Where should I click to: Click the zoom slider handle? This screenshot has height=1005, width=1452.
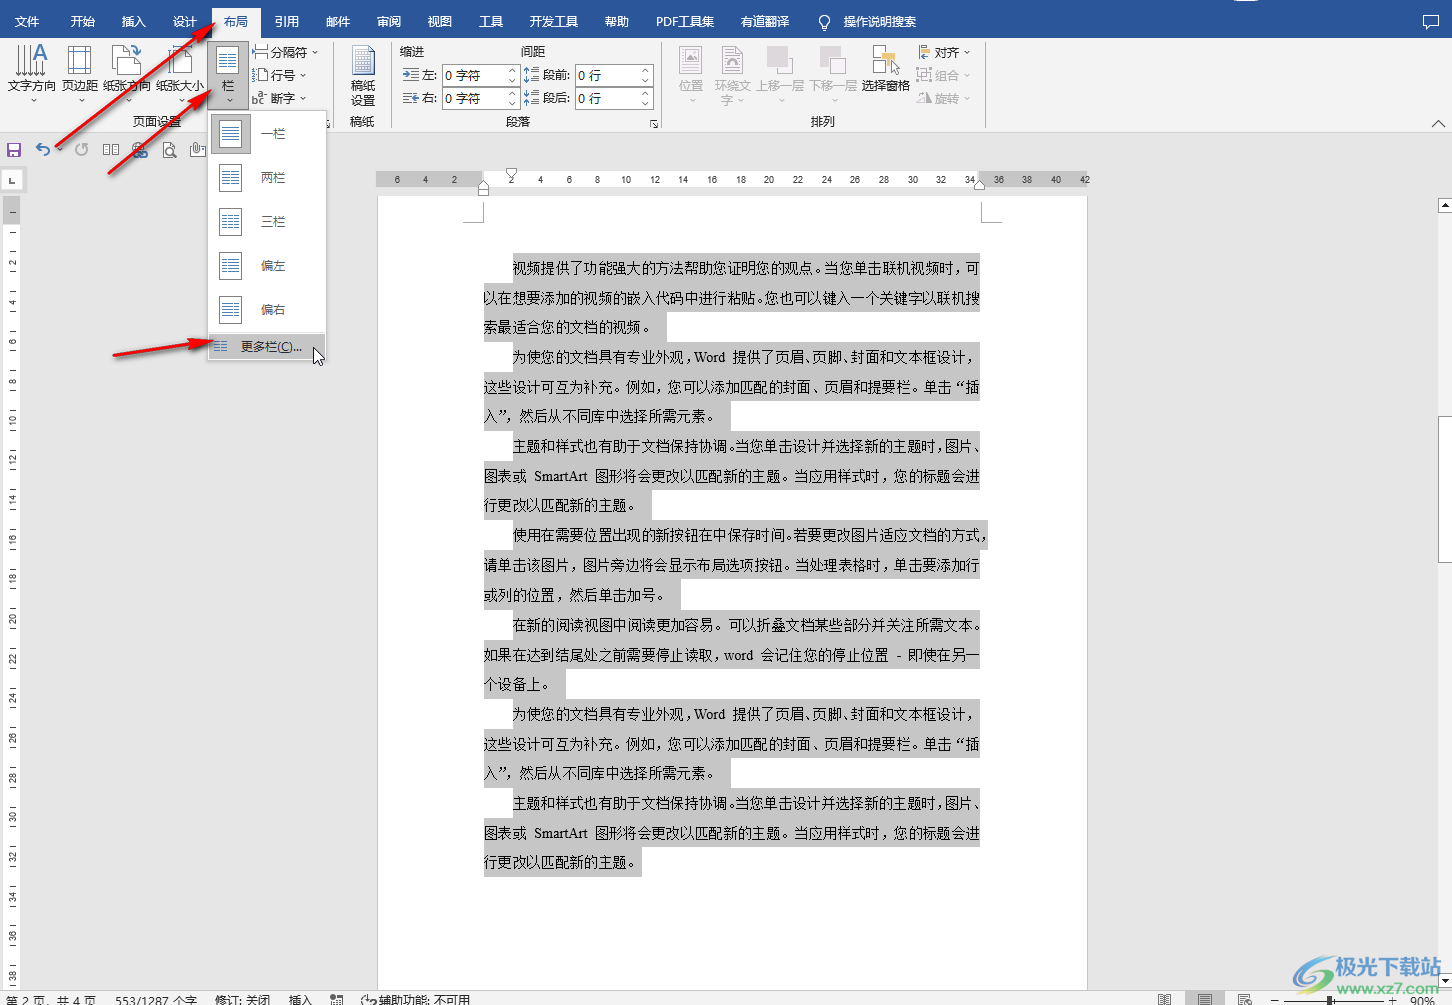click(1330, 1000)
